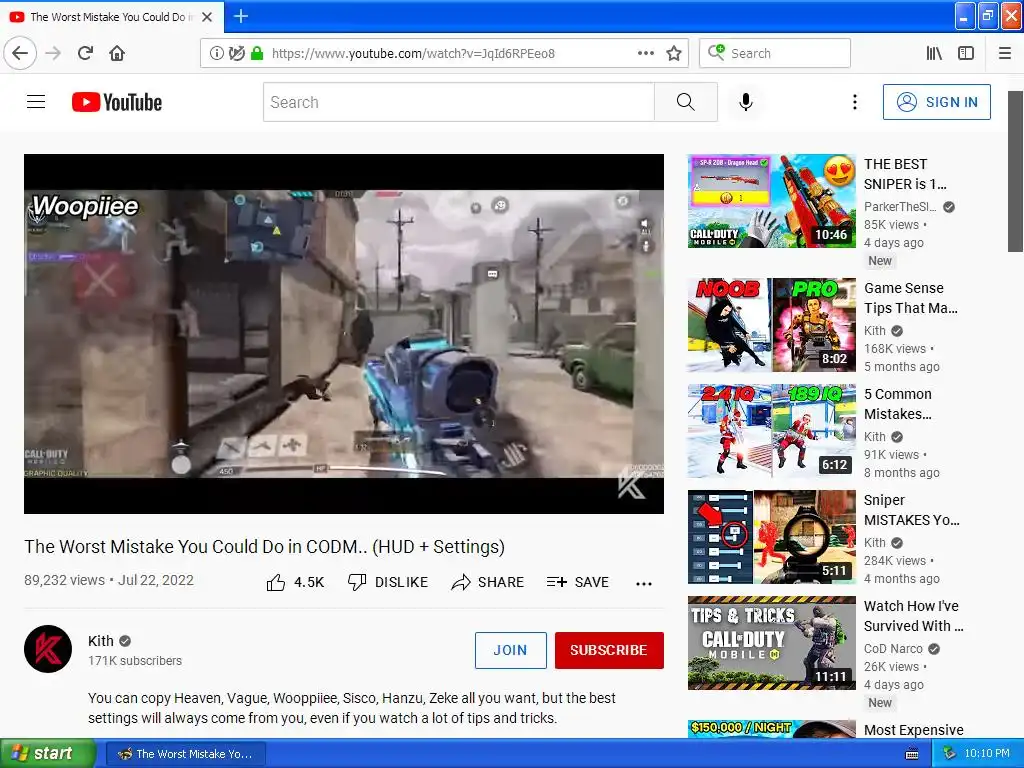Play the main CODM video player
The image size is (1024, 768).
click(x=344, y=334)
